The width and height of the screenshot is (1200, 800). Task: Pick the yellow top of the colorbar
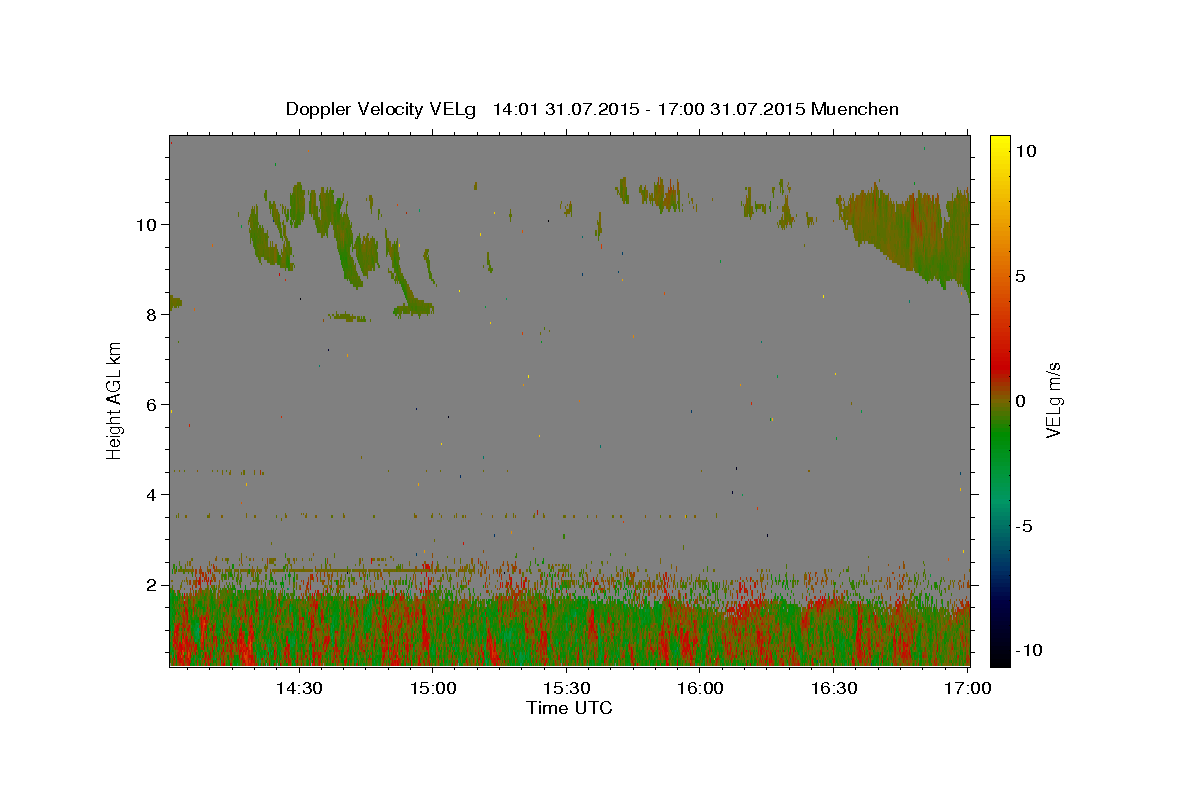[999, 145]
